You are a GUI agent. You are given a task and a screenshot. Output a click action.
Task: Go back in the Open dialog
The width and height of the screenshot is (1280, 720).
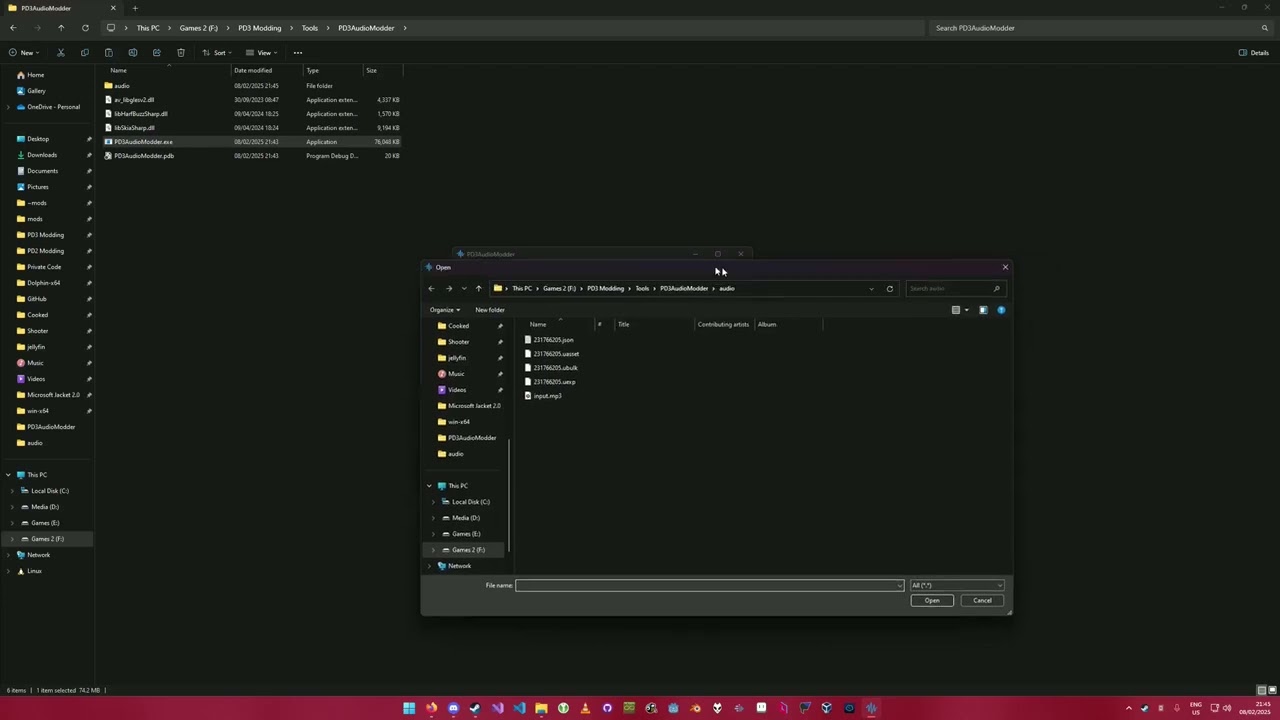pyautogui.click(x=431, y=288)
